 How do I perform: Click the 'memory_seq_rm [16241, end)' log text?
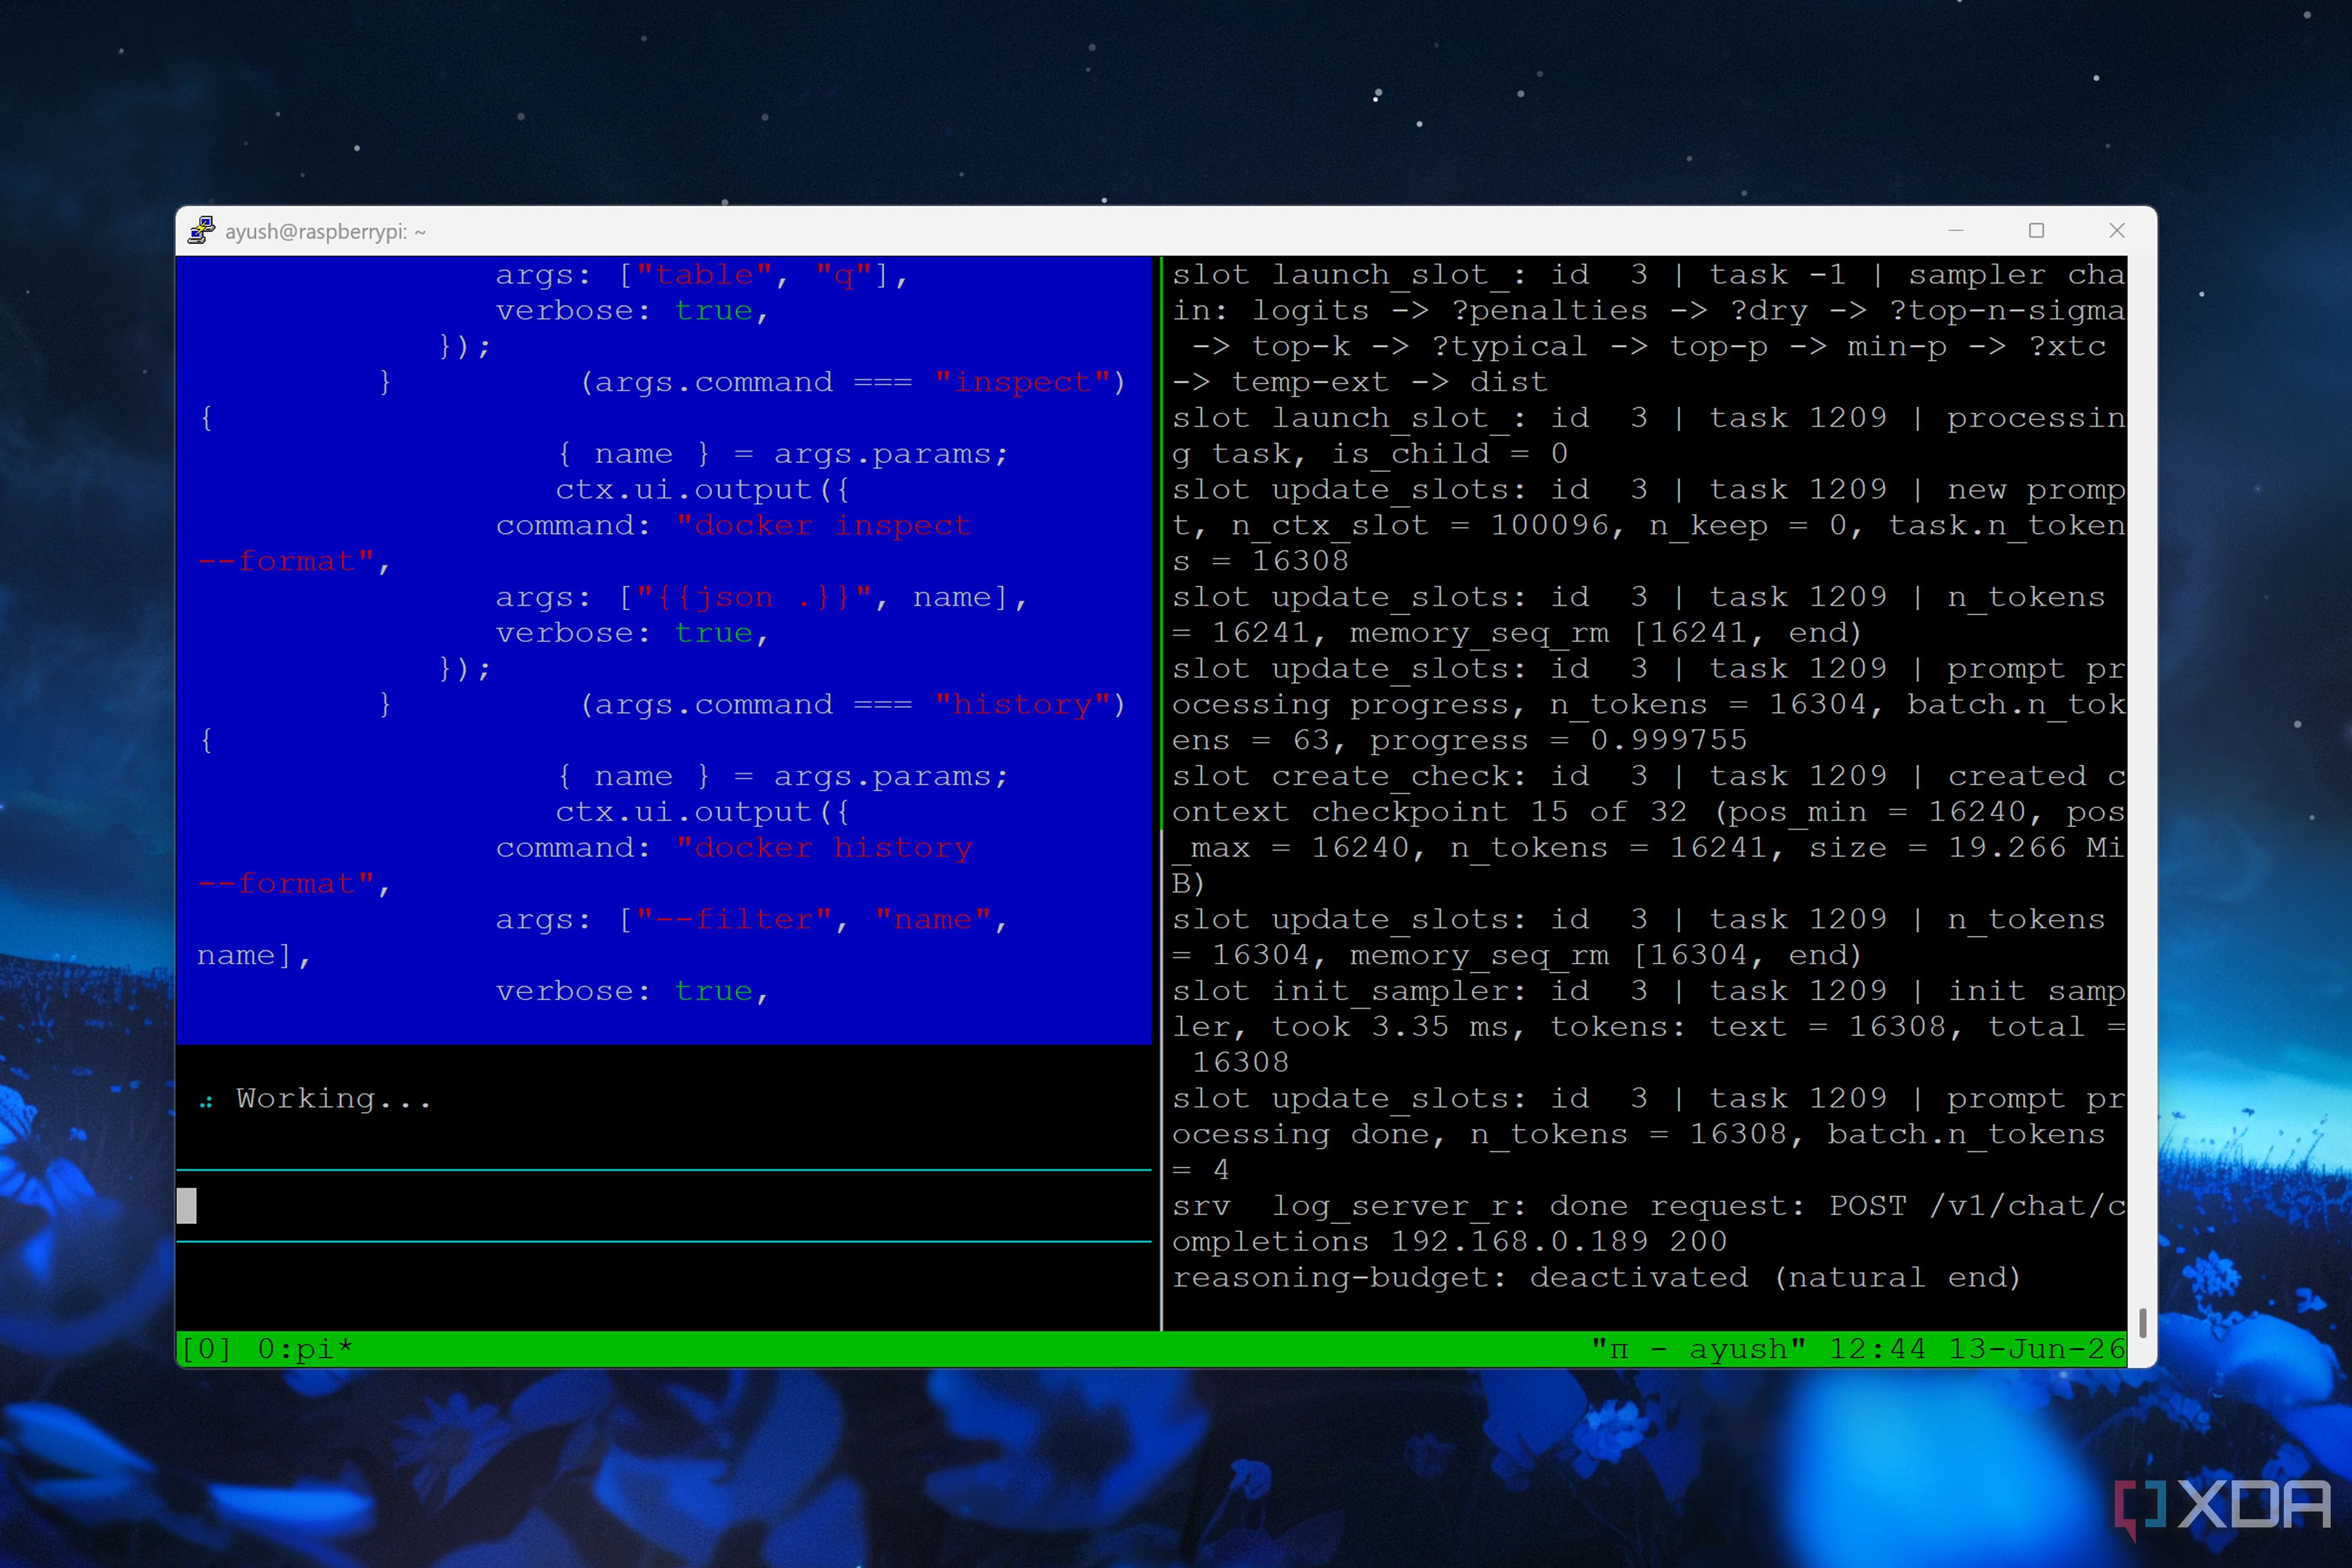point(1606,633)
